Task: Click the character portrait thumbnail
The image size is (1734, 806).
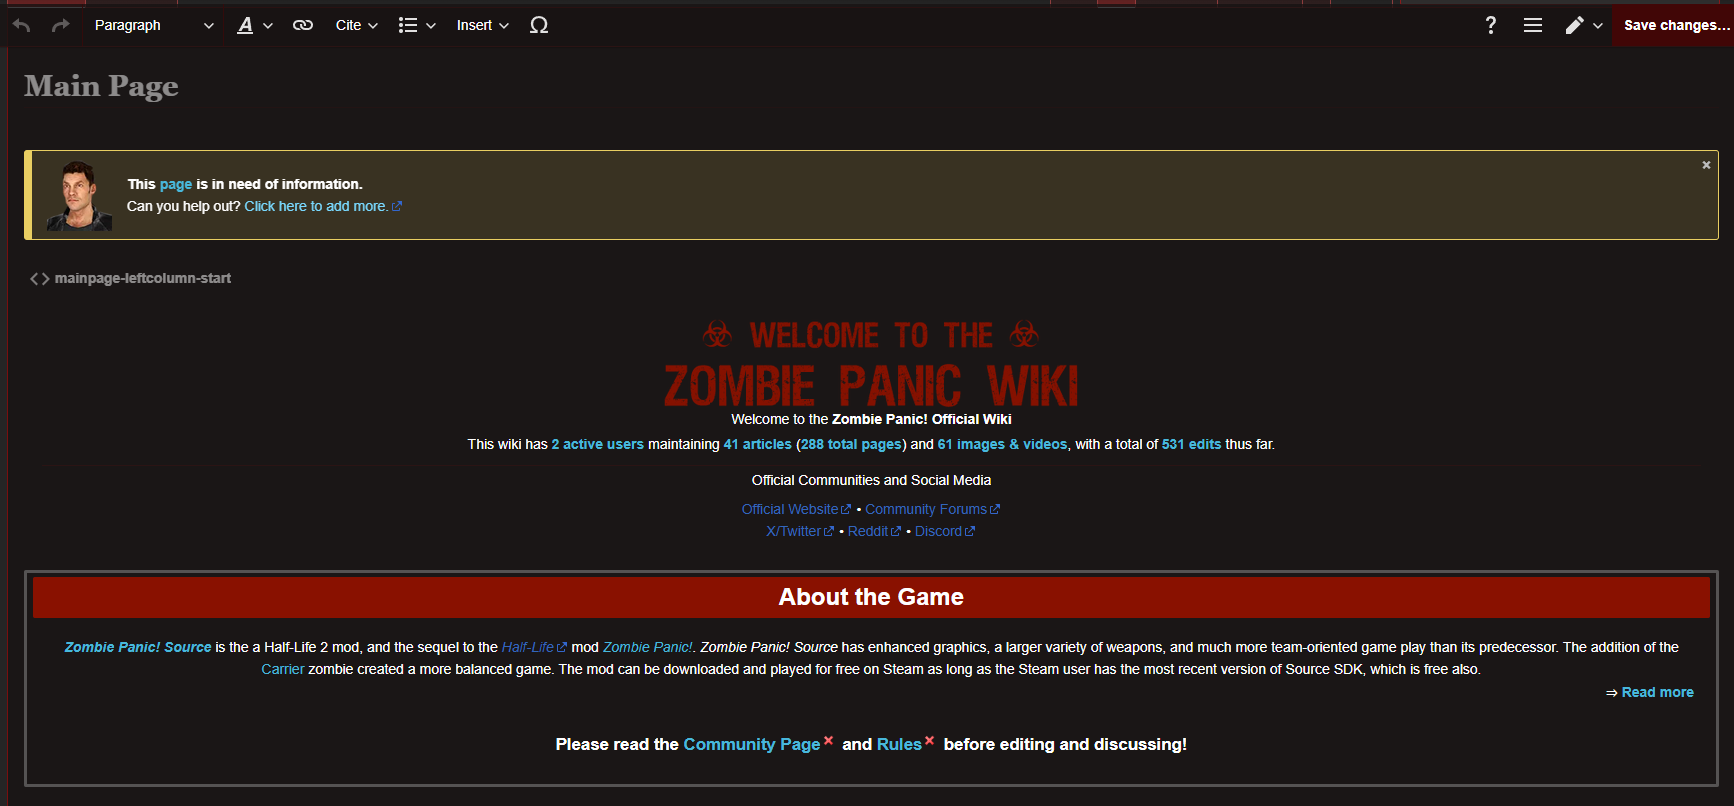Action: pyautogui.click(x=78, y=196)
